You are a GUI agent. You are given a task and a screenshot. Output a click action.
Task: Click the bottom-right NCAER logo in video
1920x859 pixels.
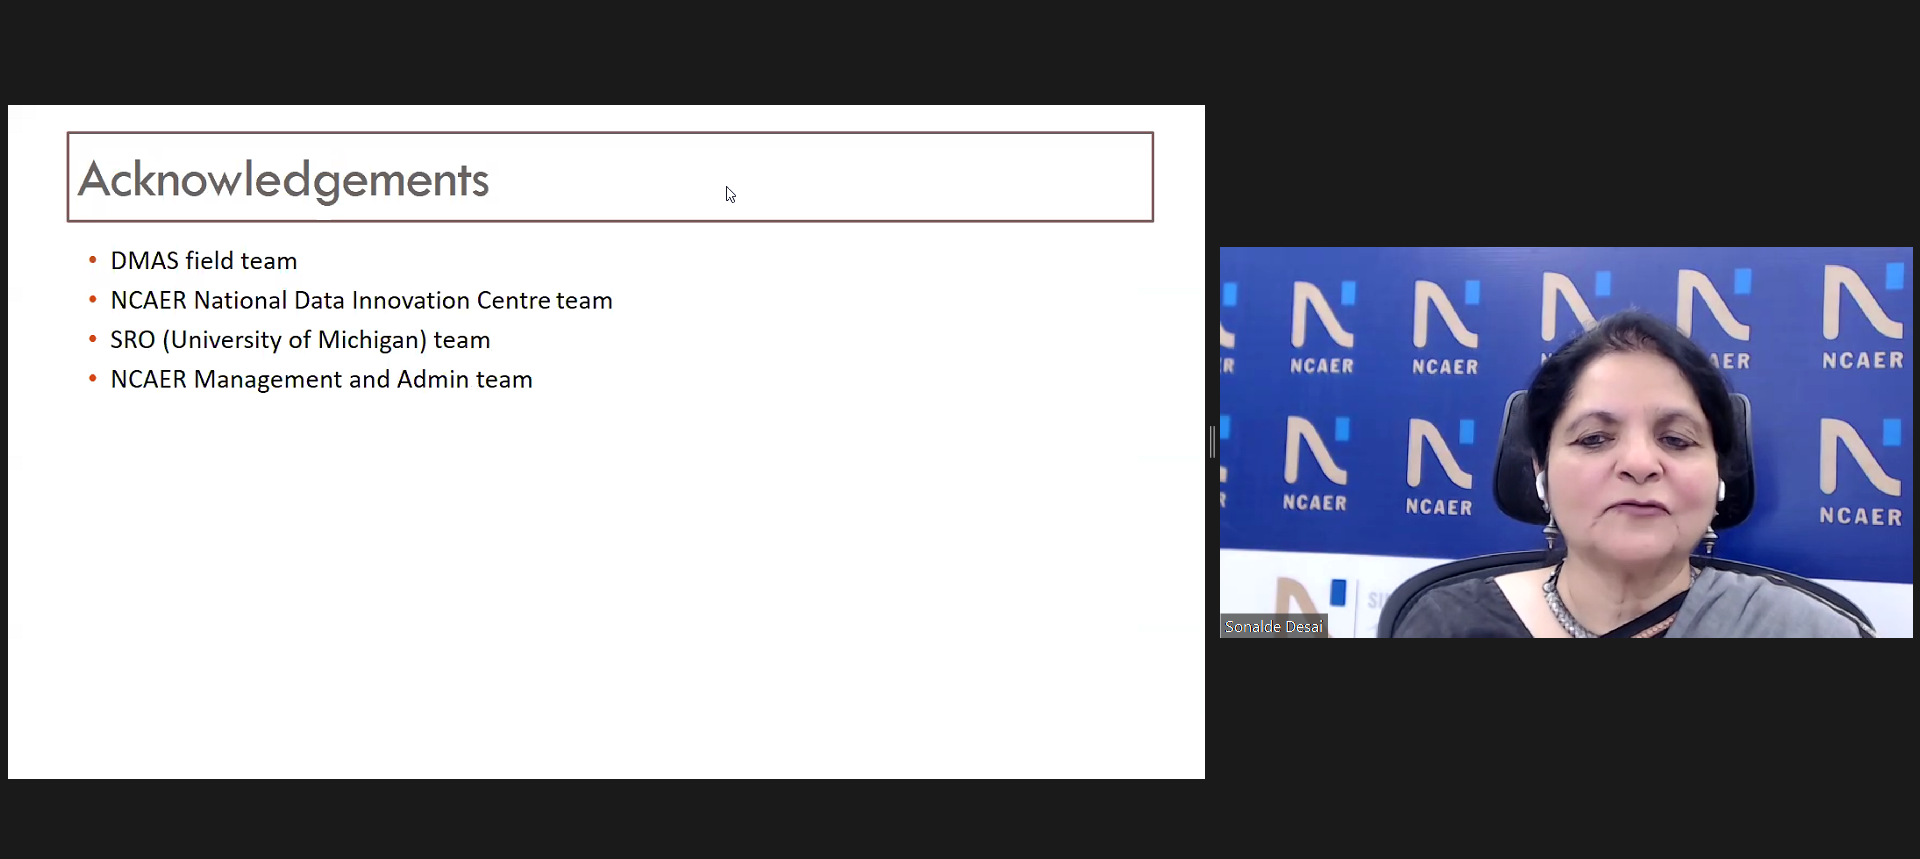tap(1860, 472)
